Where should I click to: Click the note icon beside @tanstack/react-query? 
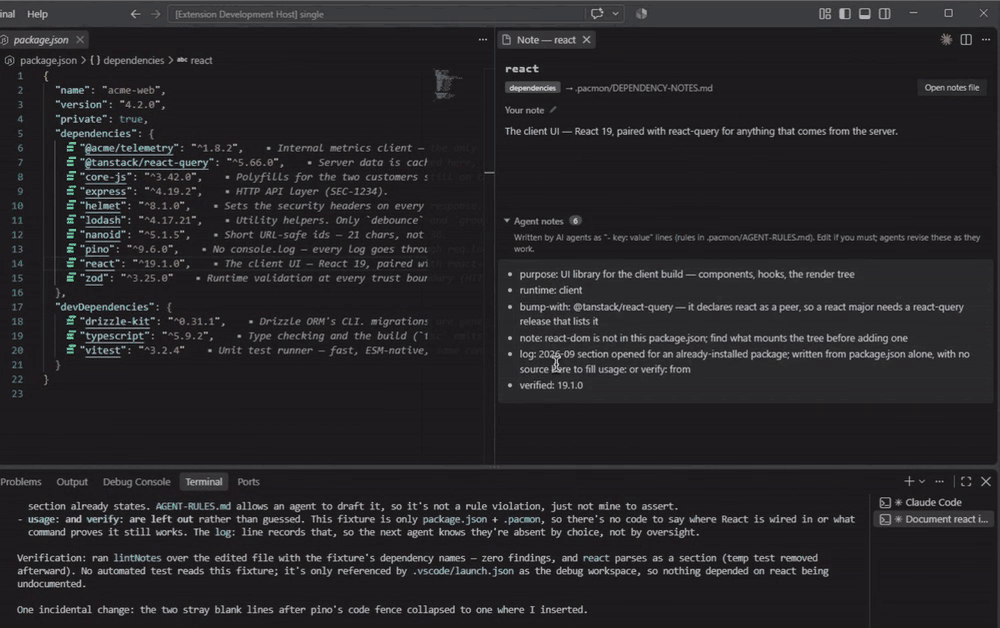[x=71, y=162]
